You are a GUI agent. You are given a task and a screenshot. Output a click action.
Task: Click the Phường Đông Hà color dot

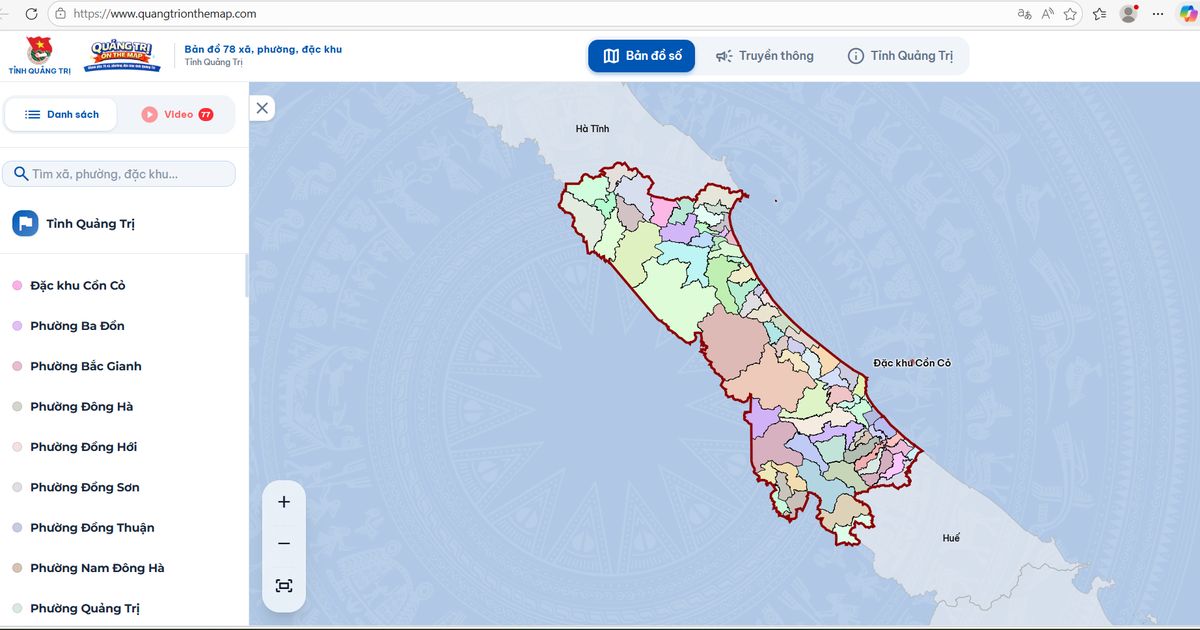pos(17,407)
